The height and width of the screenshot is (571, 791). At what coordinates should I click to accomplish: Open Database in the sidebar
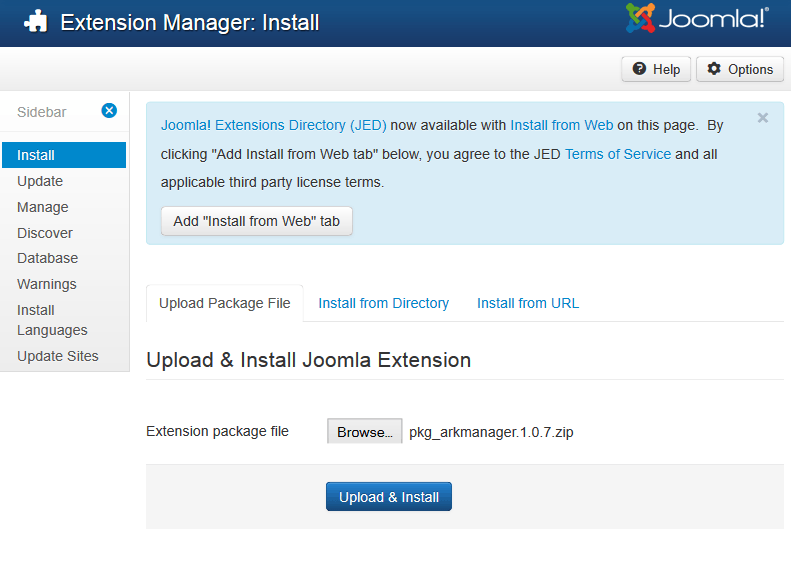tap(47, 258)
